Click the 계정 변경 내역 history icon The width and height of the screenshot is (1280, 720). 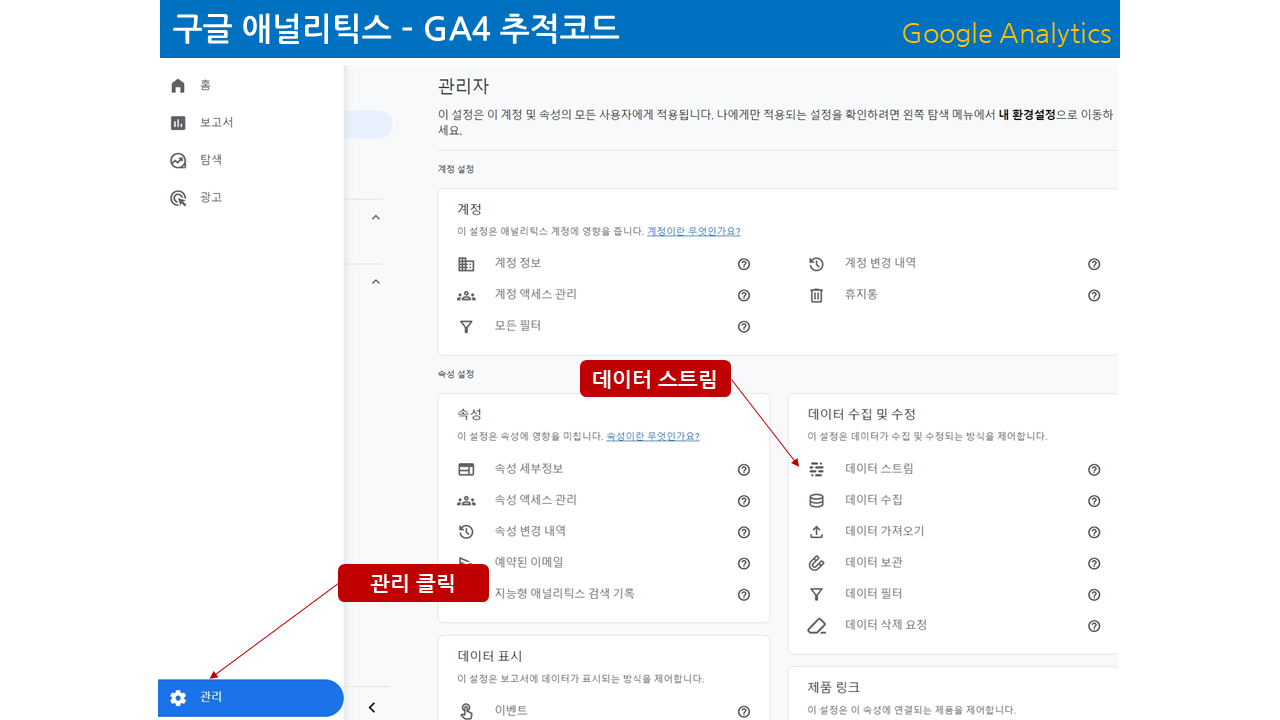click(816, 264)
